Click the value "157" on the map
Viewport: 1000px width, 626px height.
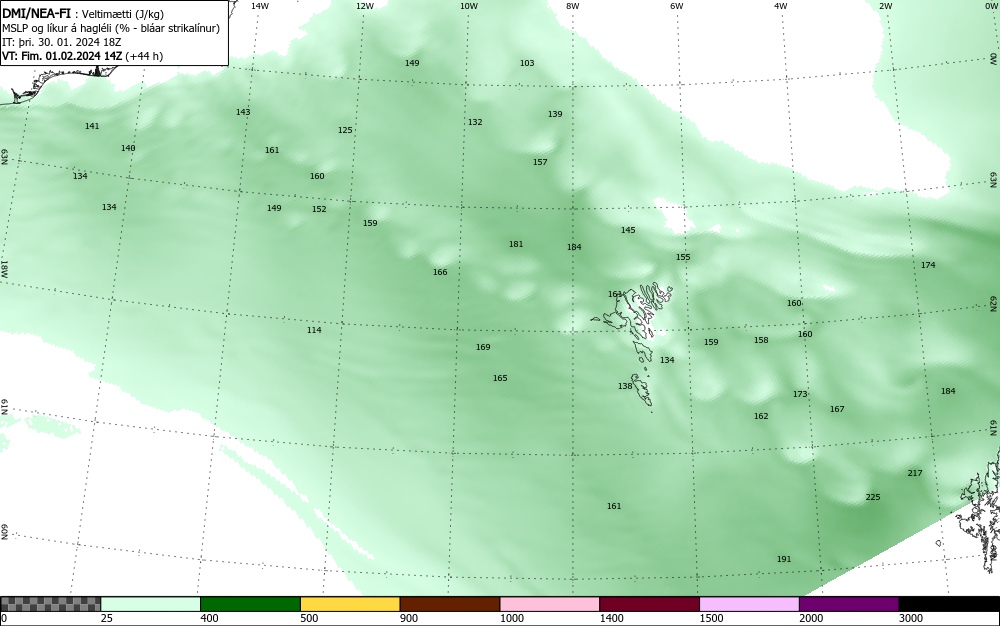point(540,163)
